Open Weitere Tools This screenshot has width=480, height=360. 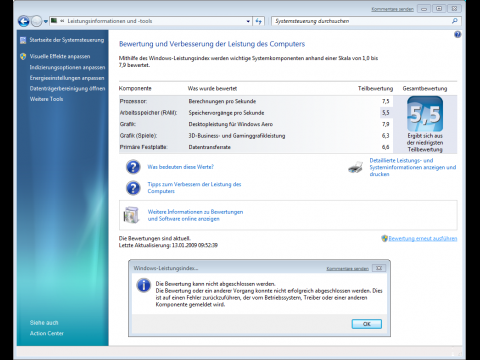point(46,99)
